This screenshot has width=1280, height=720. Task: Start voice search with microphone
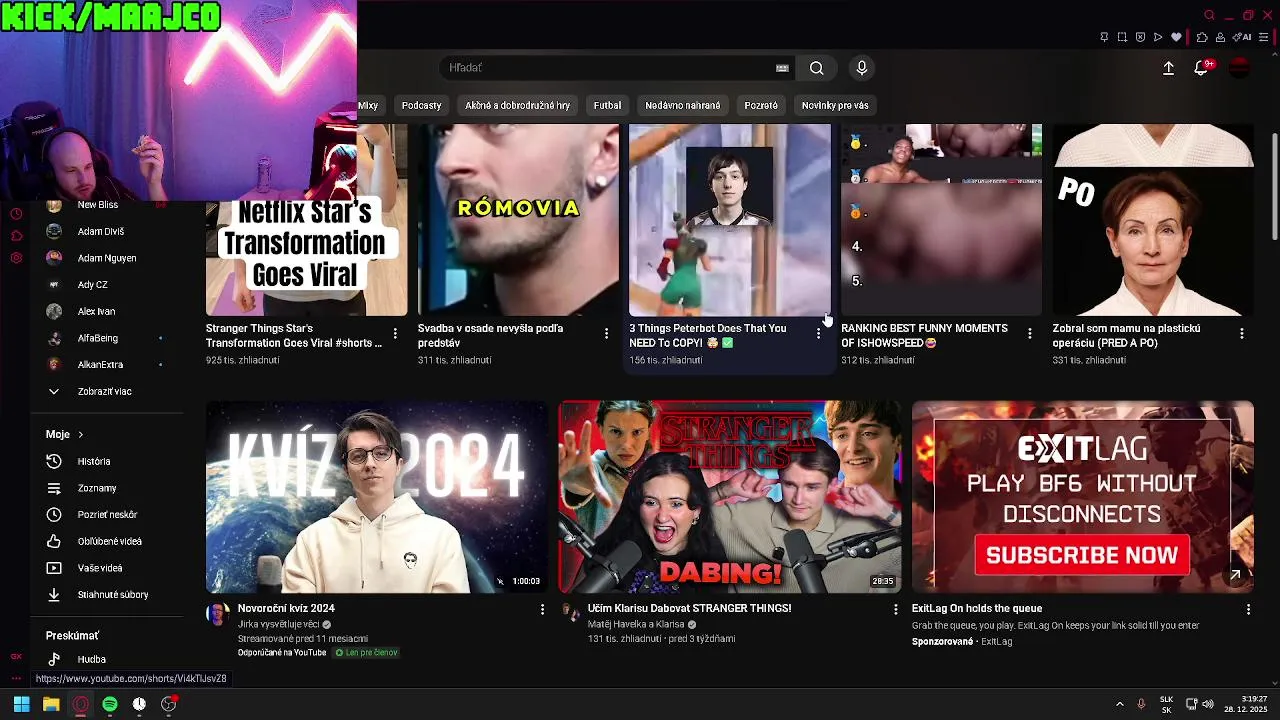(862, 68)
